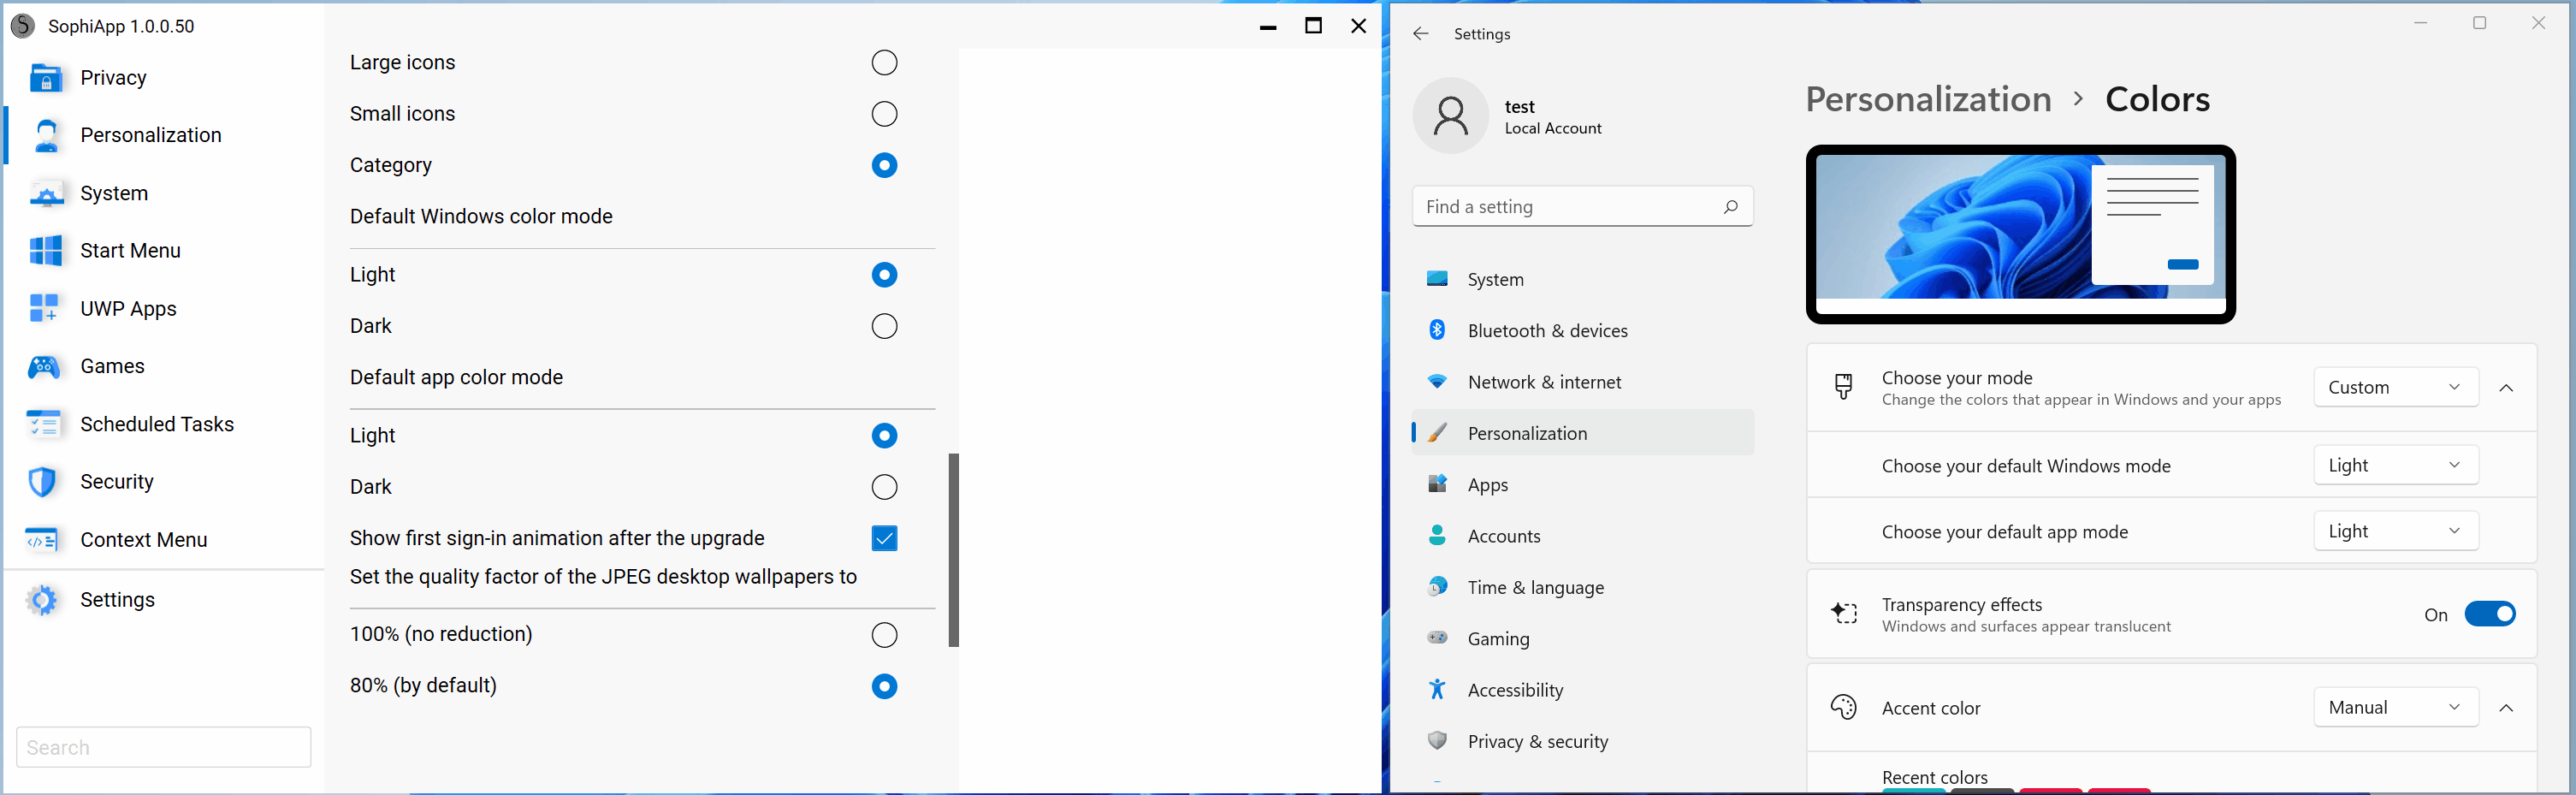
Task: Open the Choose your mode Custom dropdown
Action: pos(2395,388)
